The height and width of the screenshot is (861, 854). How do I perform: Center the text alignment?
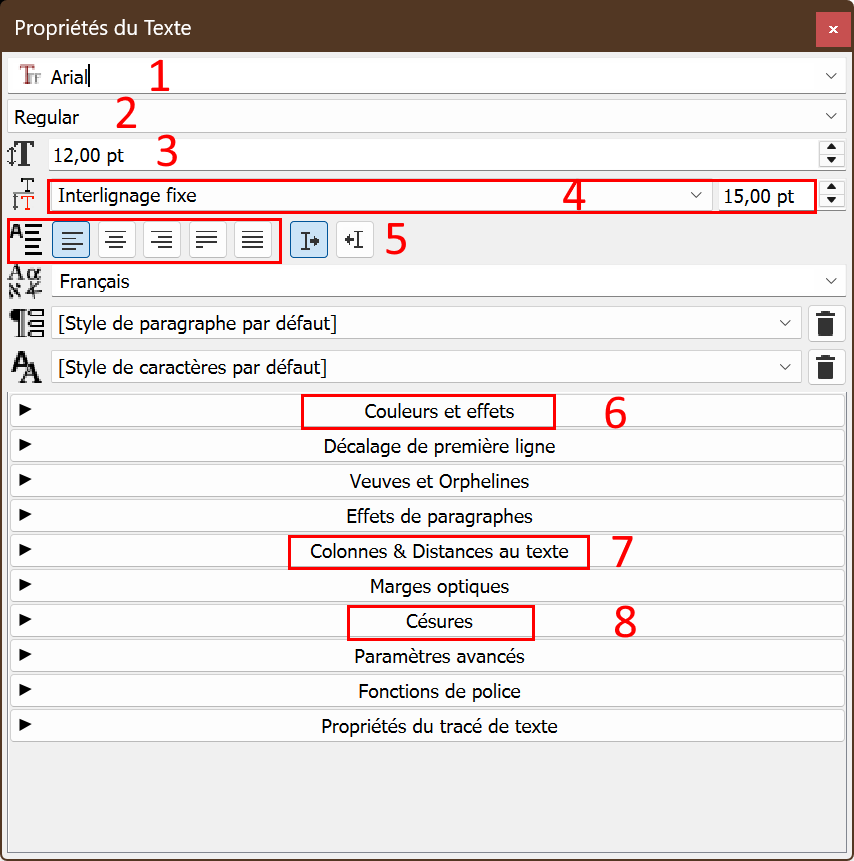pos(117,240)
